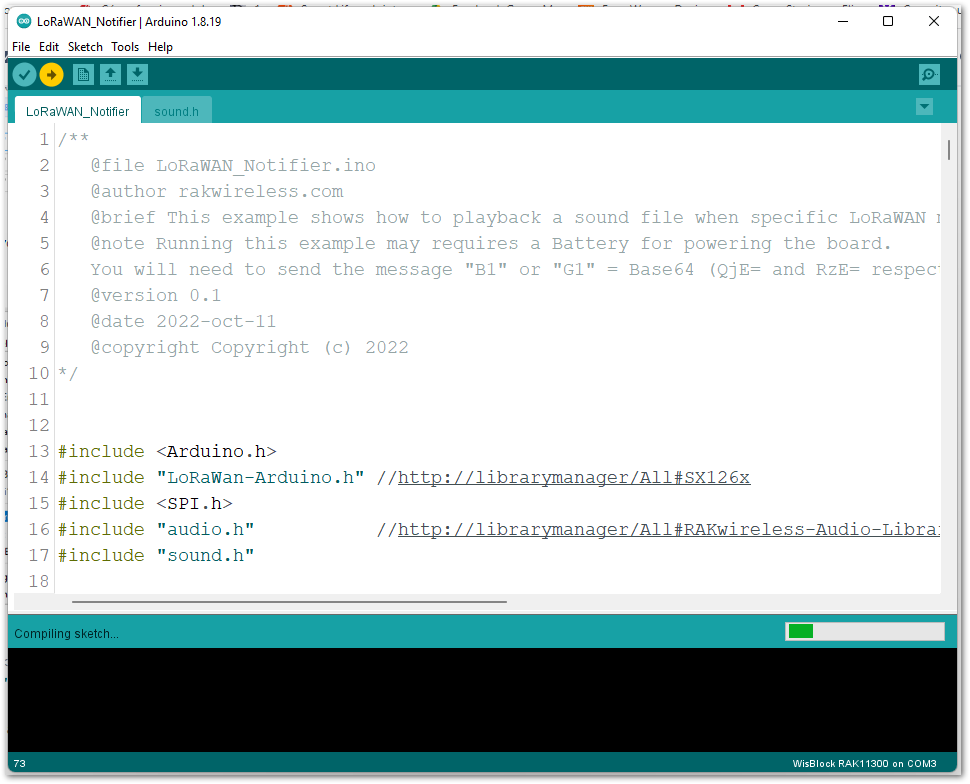Screen dimensions: 970x784
Task: Click the '@file LoRaWAN_Notifier.ino' comment
Action: click(233, 166)
